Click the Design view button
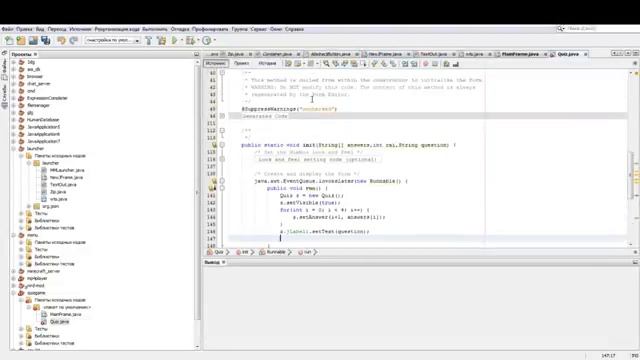The image size is (640, 360). tap(241, 63)
